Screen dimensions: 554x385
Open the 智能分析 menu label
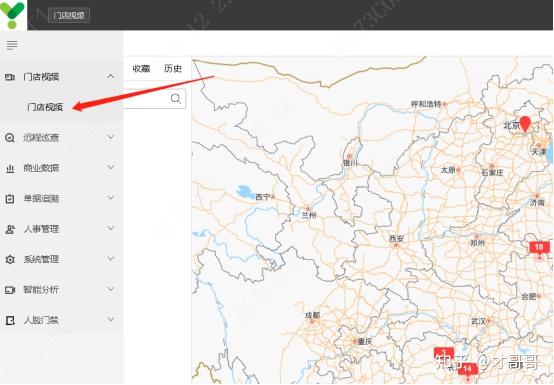(41, 290)
